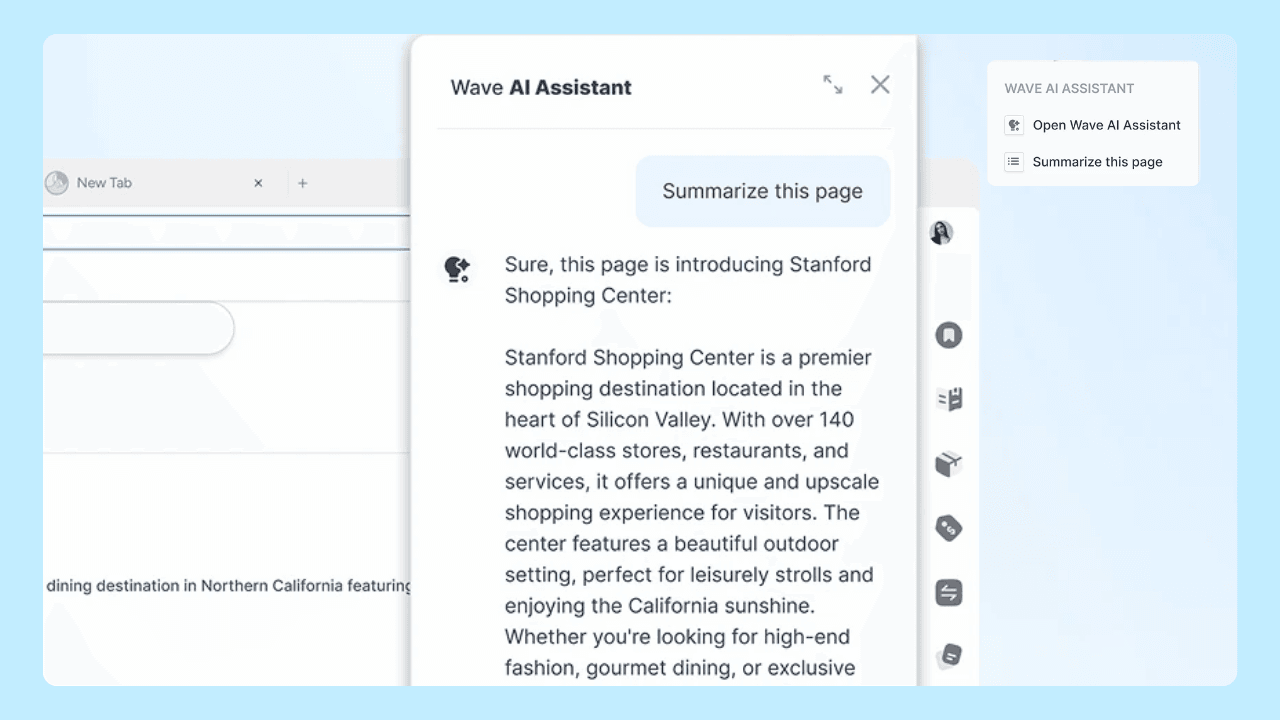This screenshot has width=1280, height=720.
Task: Click the AI assistant lightbulb avatar
Action: click(458, 269)
